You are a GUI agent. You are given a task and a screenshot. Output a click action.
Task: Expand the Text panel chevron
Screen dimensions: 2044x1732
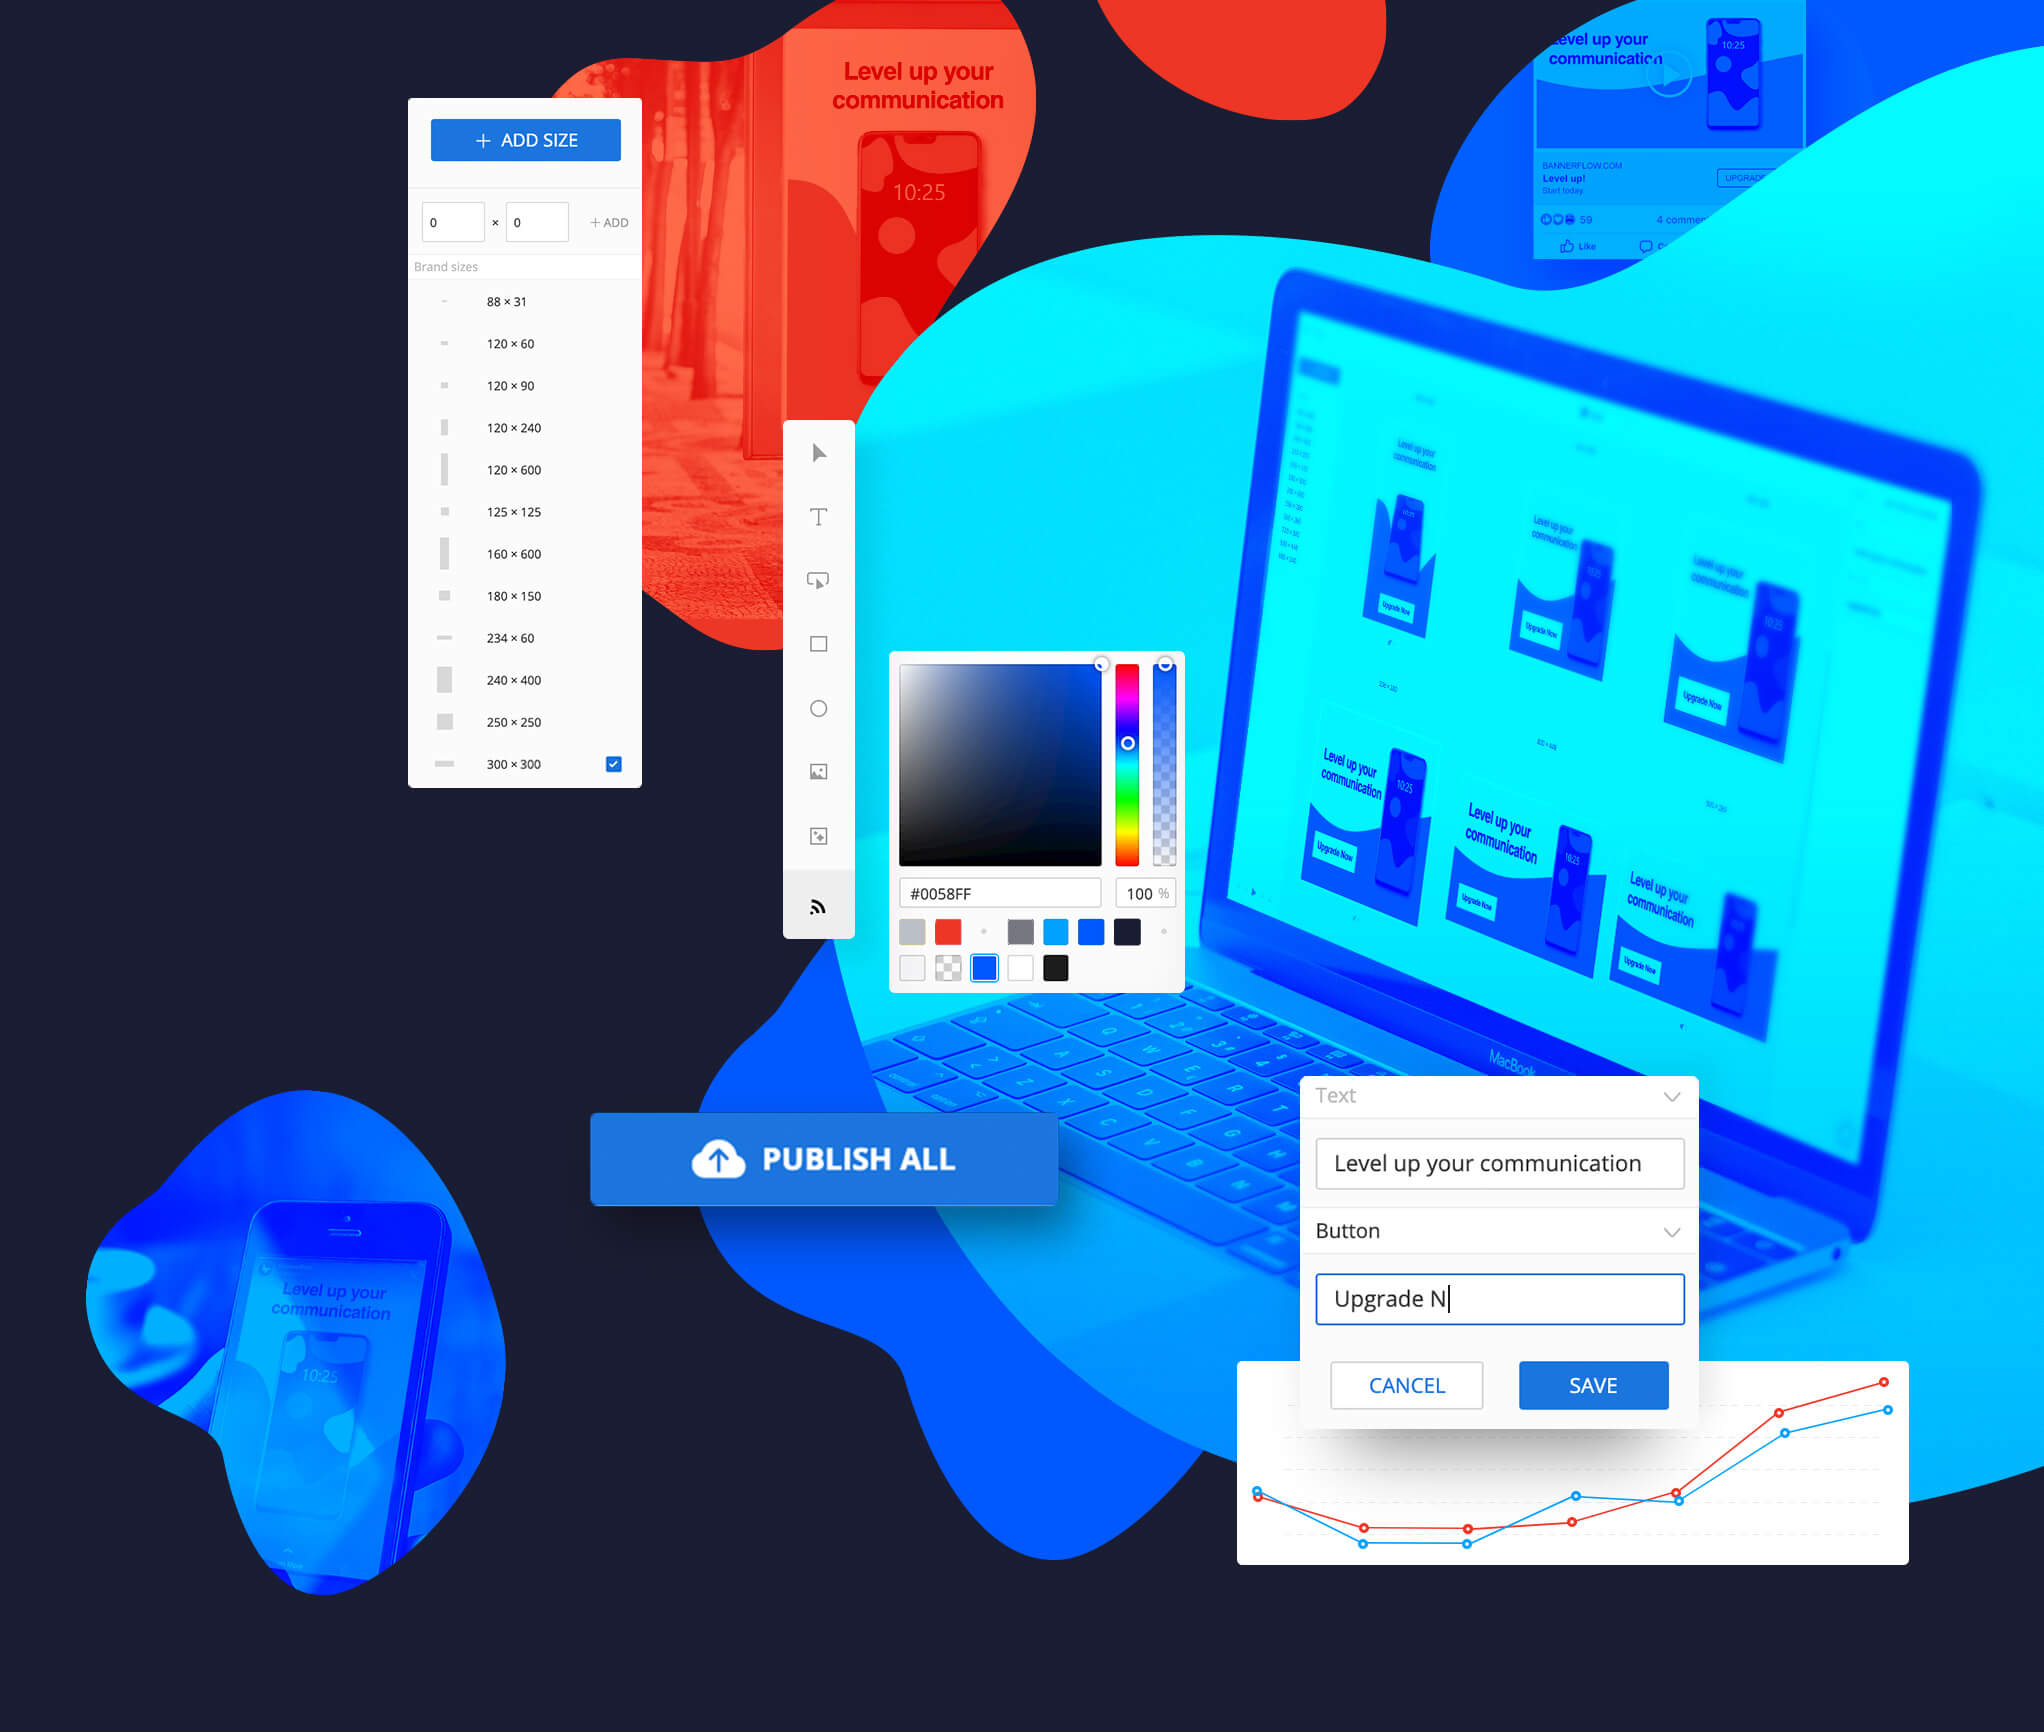[1673, 1098]
